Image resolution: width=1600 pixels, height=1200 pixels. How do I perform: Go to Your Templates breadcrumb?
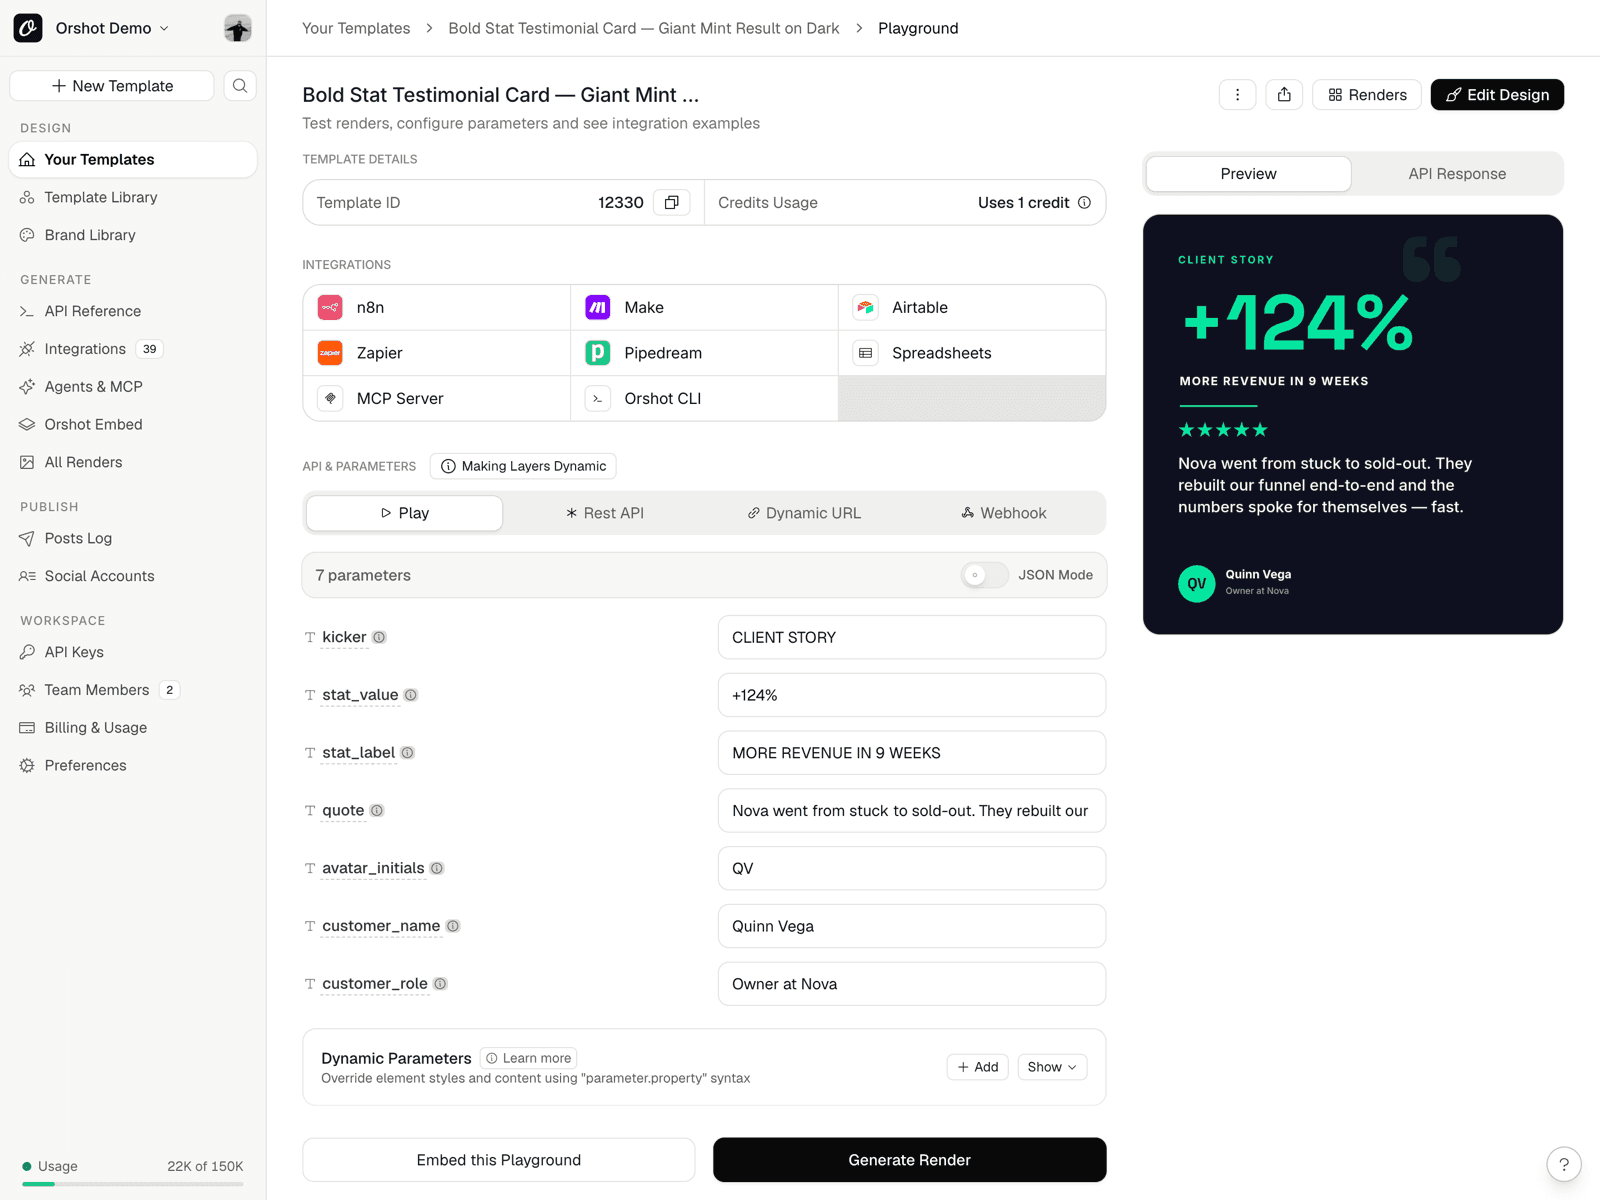coord(356,28)
